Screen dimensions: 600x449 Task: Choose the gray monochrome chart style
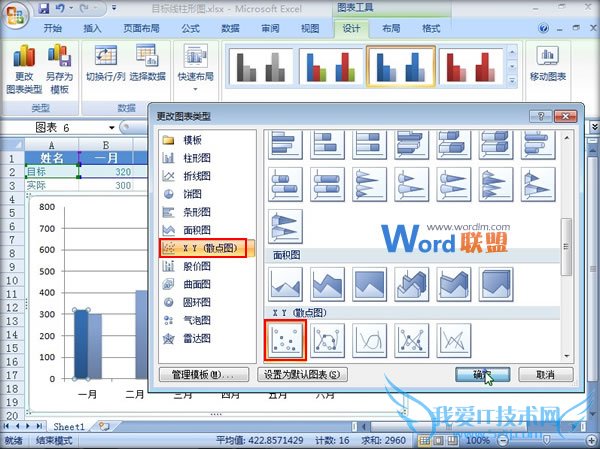click(261, 67)
